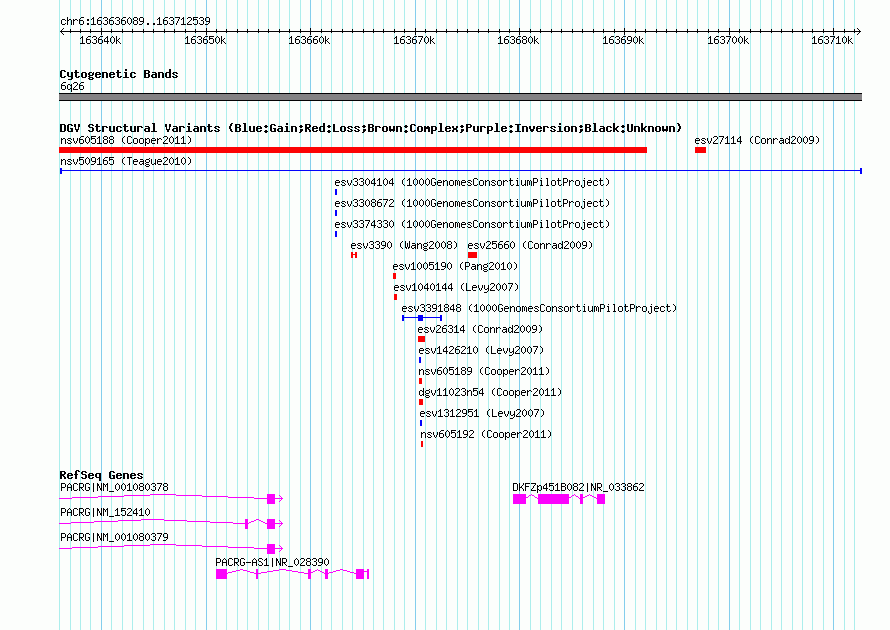Select the small red esv27114 bar
Screen dimensions: 890x630
pos(700,150)
